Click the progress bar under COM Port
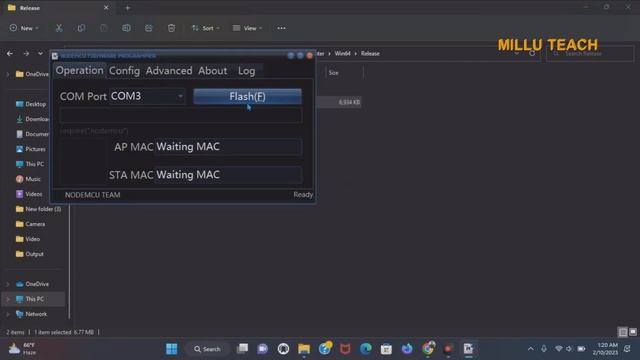The width and height of the screenshot is (640, 360). tap(181, 116)
